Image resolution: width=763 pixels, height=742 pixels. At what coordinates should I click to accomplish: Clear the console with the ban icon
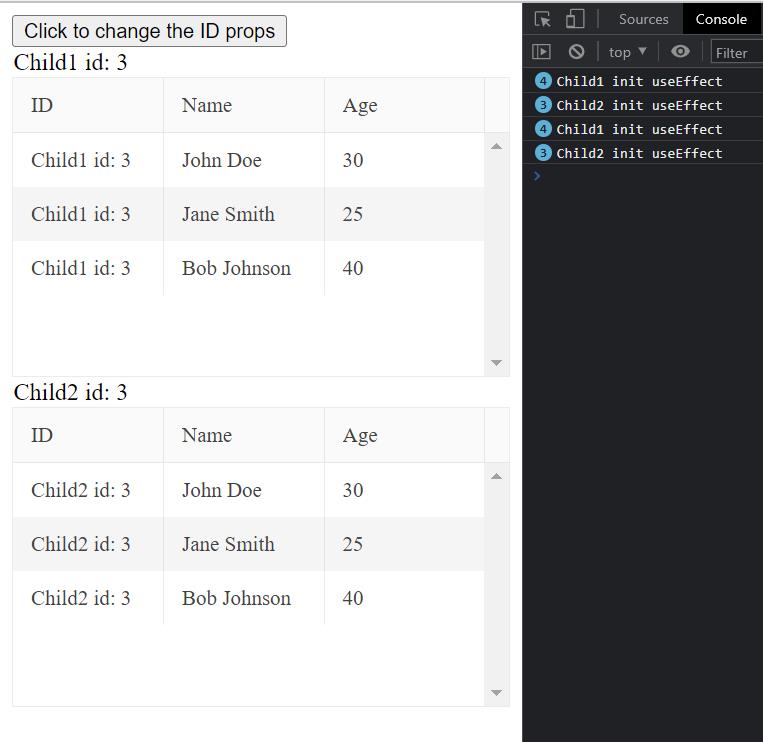[x=576, y=52]
